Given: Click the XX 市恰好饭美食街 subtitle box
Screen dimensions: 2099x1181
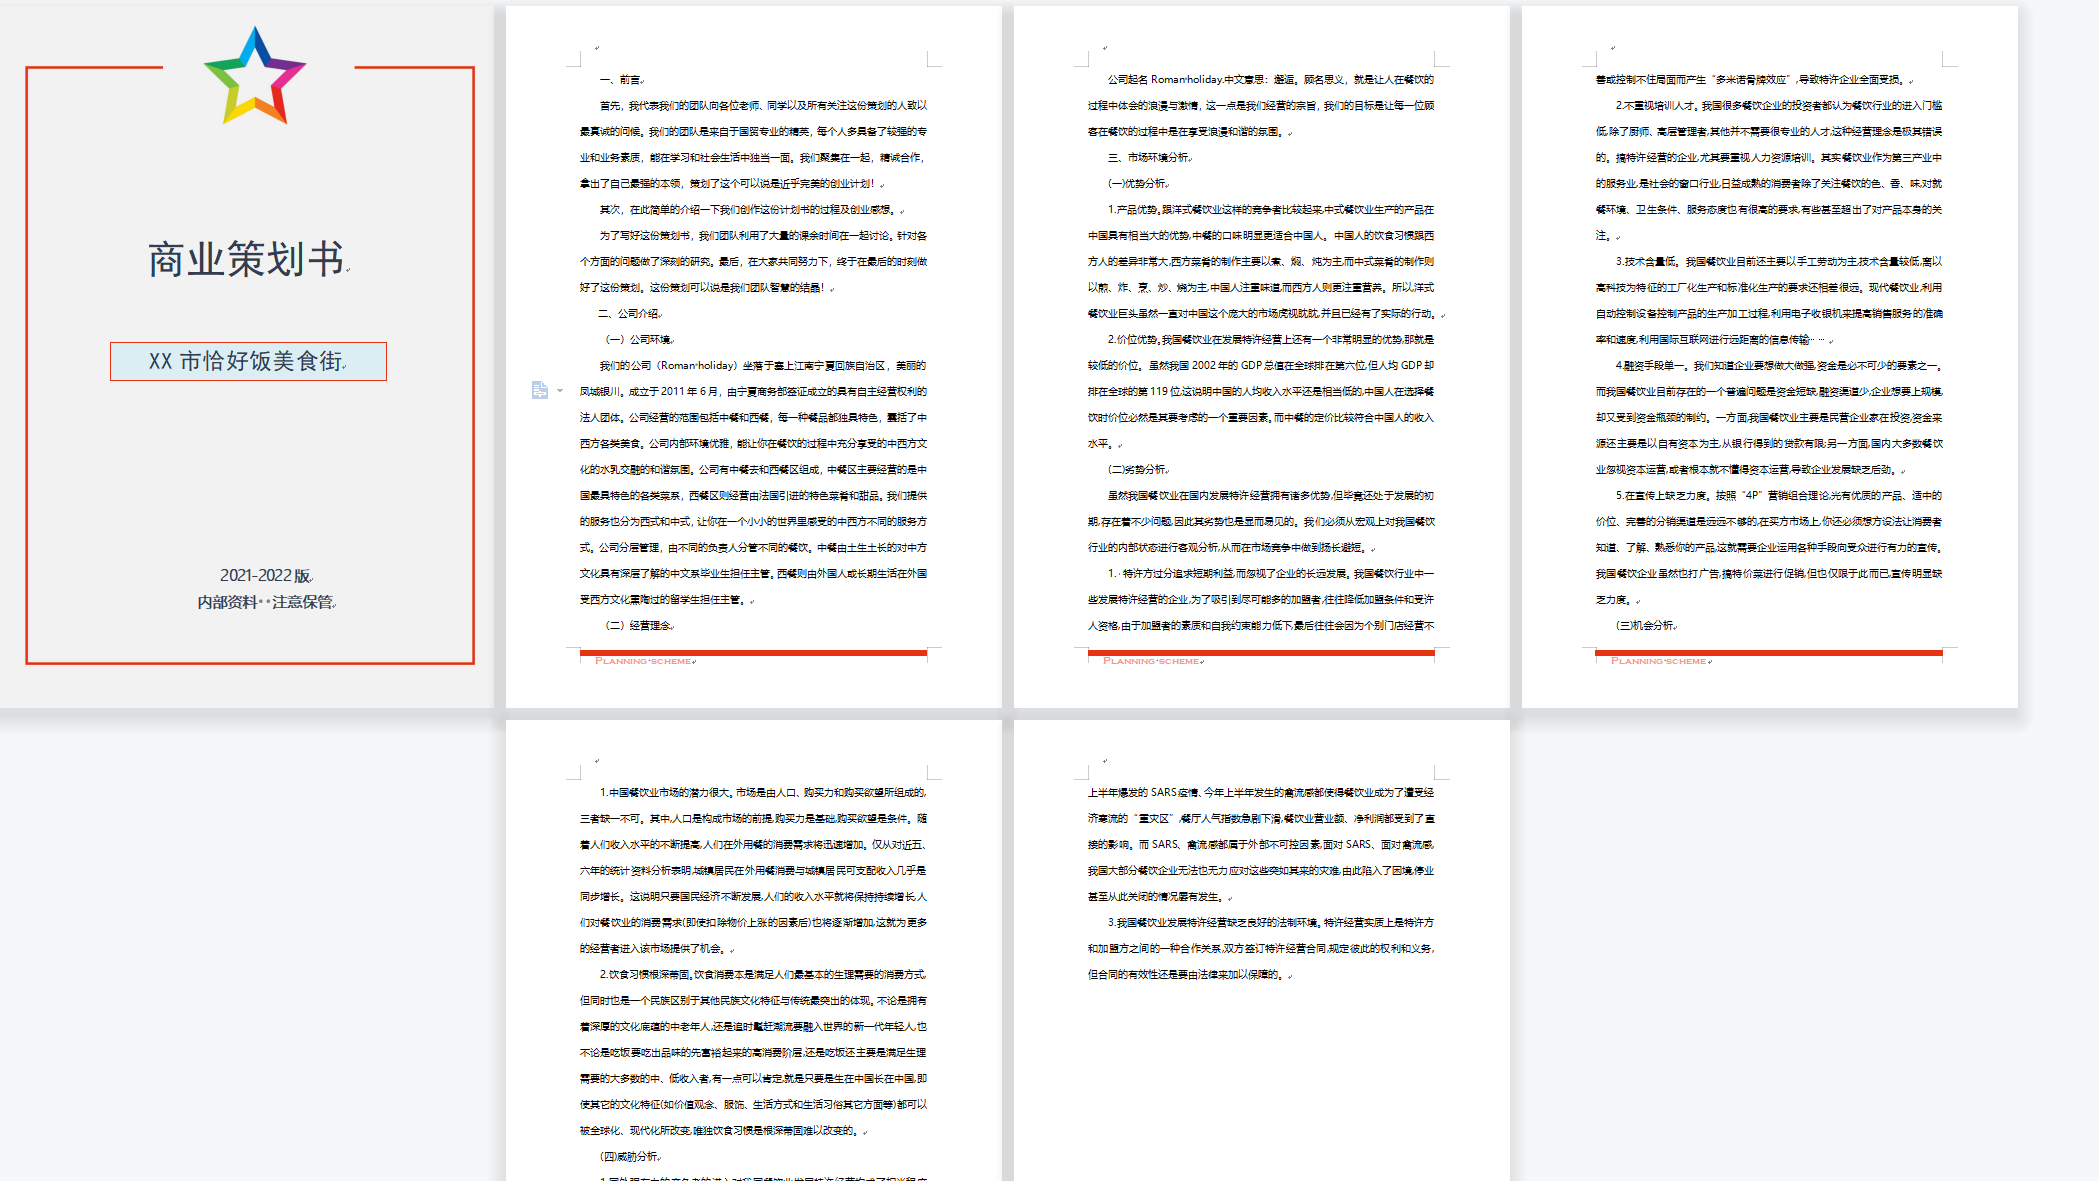Looking at the screenshot, I should pos(248,361).
